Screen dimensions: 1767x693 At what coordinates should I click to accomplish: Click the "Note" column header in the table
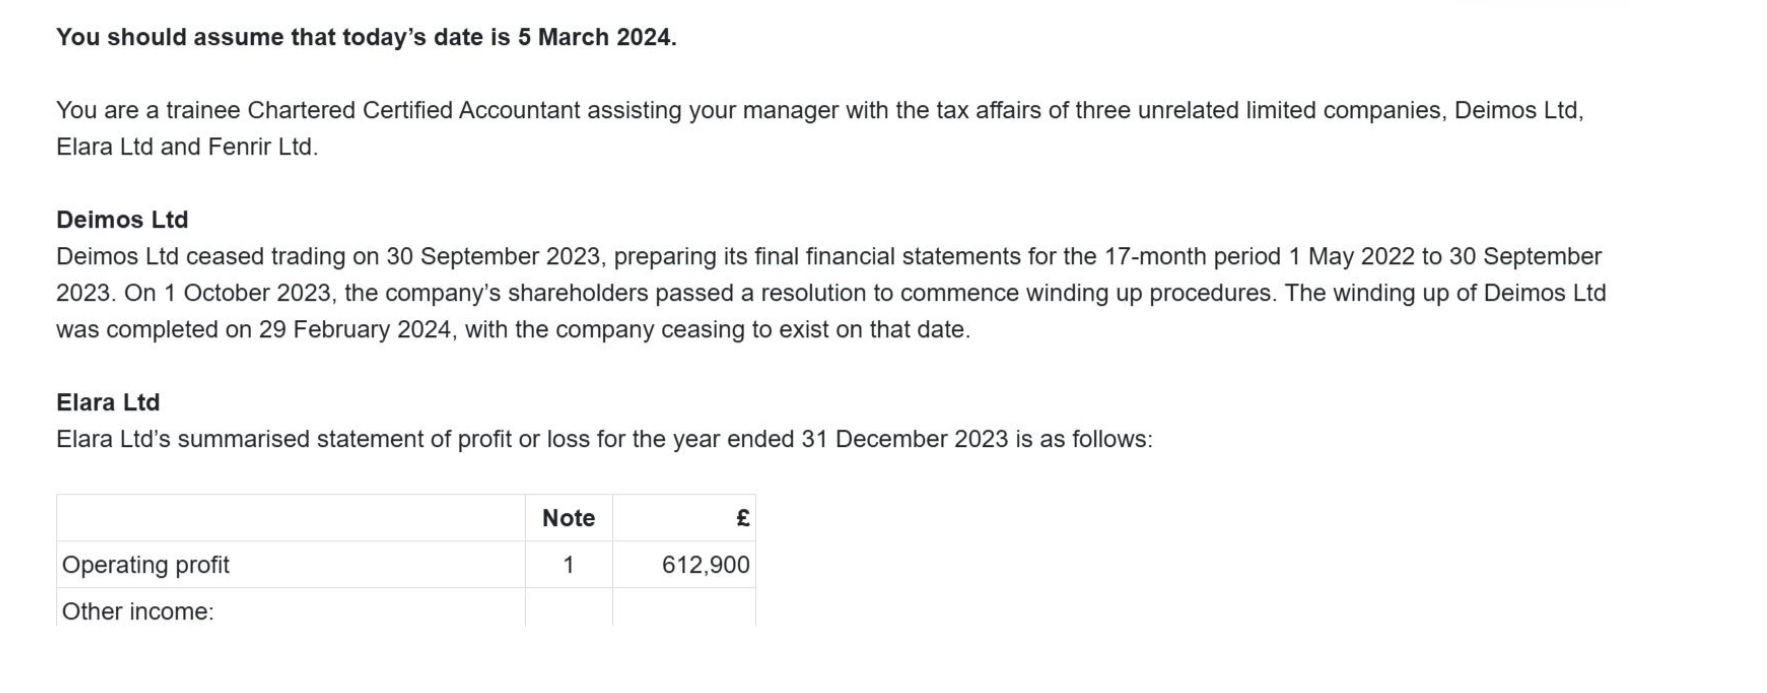(568, 518)
